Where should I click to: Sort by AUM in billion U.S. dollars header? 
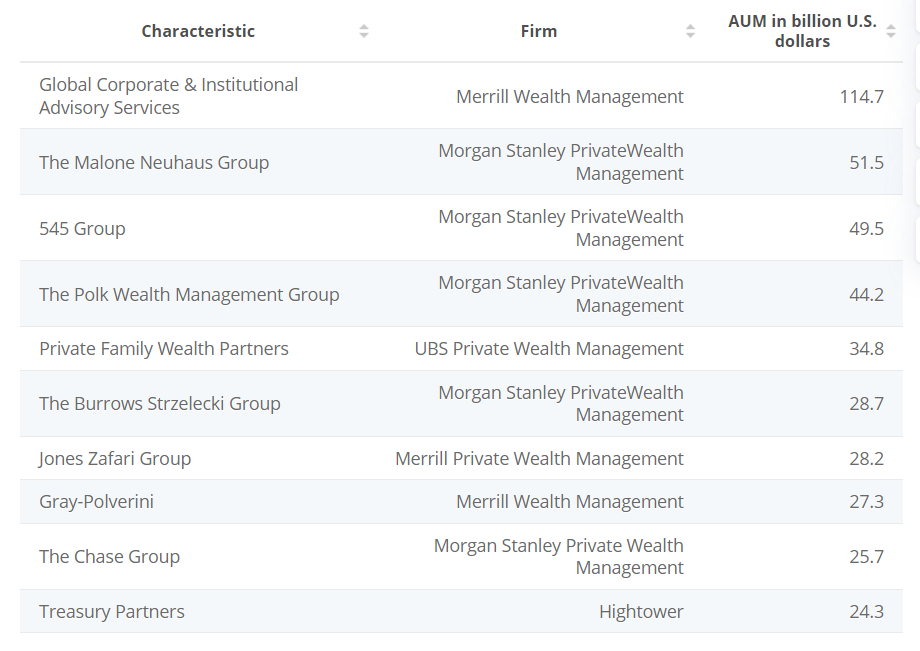tap(802, 31)
